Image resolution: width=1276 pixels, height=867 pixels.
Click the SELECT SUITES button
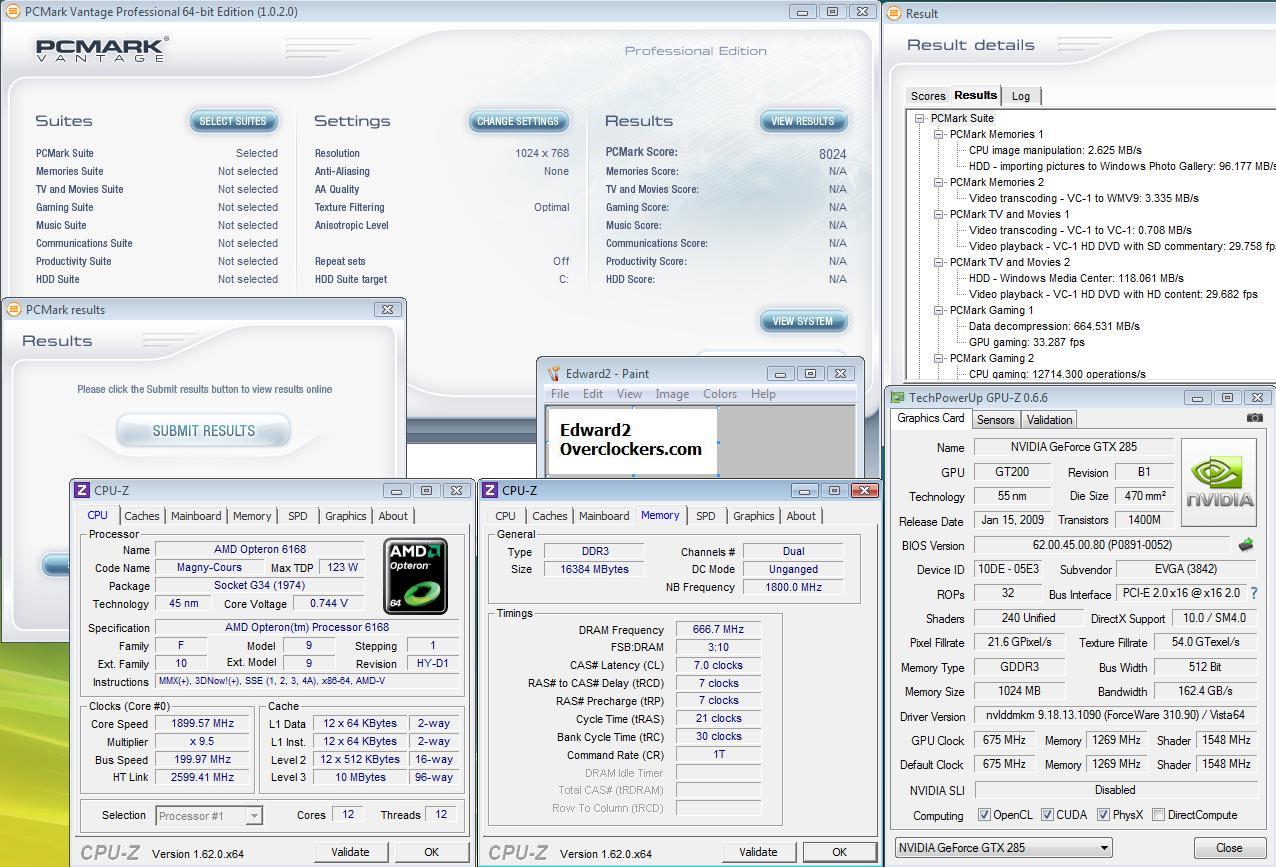click(233, 121)
